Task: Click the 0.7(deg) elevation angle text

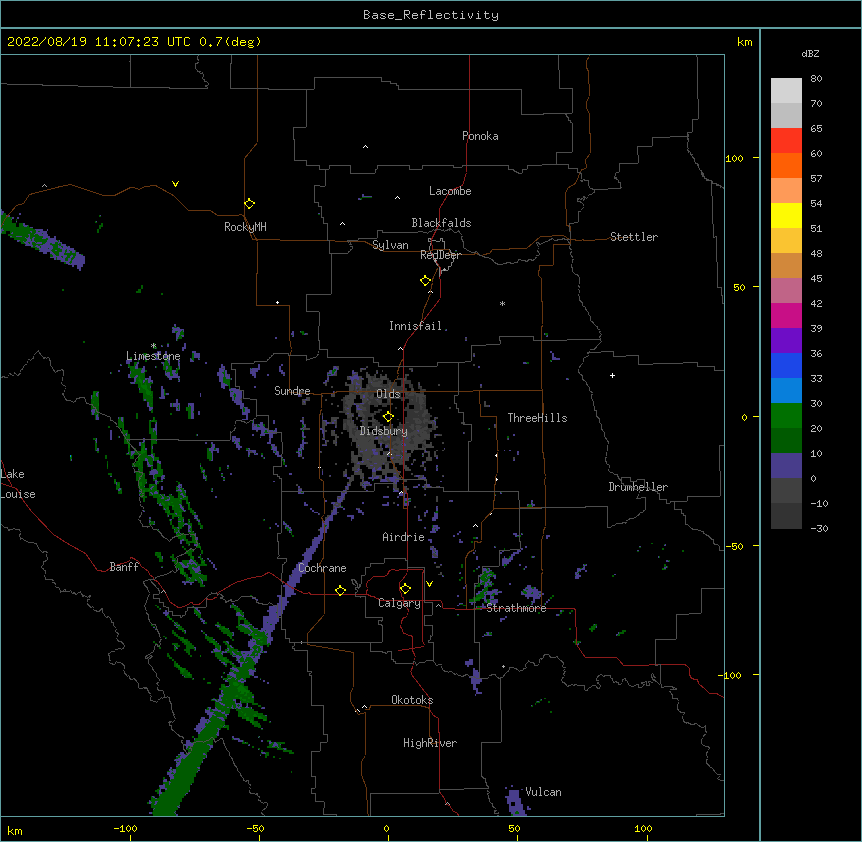Action: [230, 42]
